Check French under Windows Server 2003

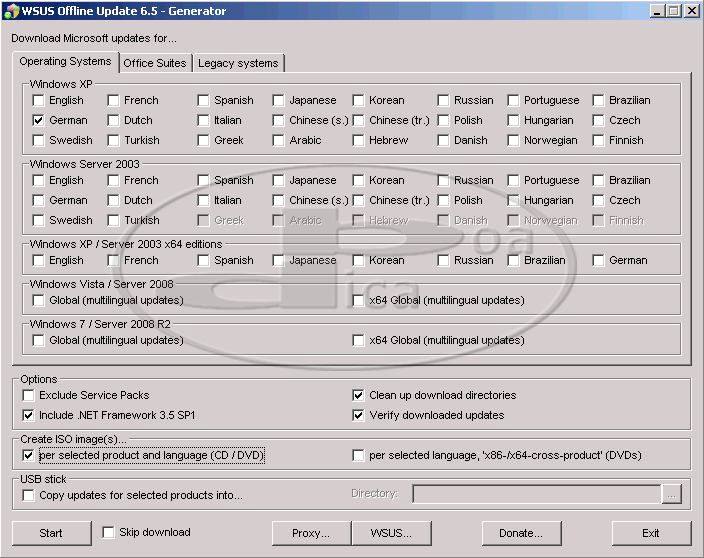tap(114, 180)
